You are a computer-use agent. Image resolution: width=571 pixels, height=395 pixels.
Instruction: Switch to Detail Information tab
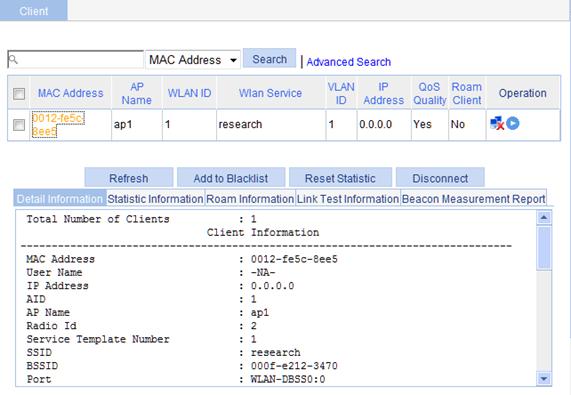point(60,199)
